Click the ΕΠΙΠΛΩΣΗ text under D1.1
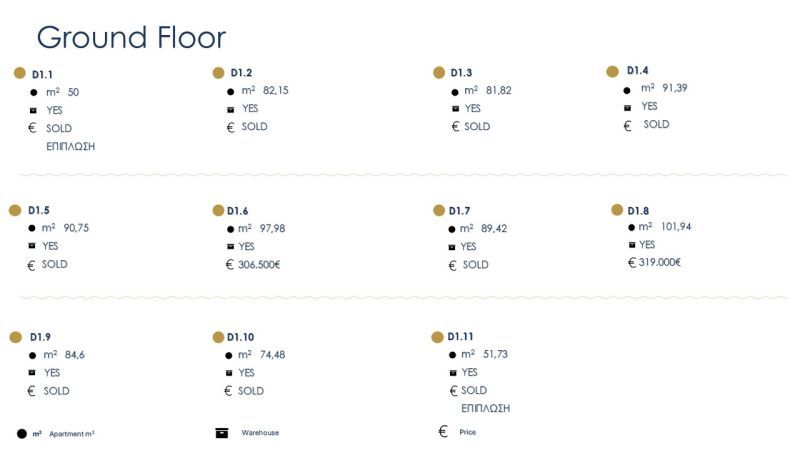 70,146
